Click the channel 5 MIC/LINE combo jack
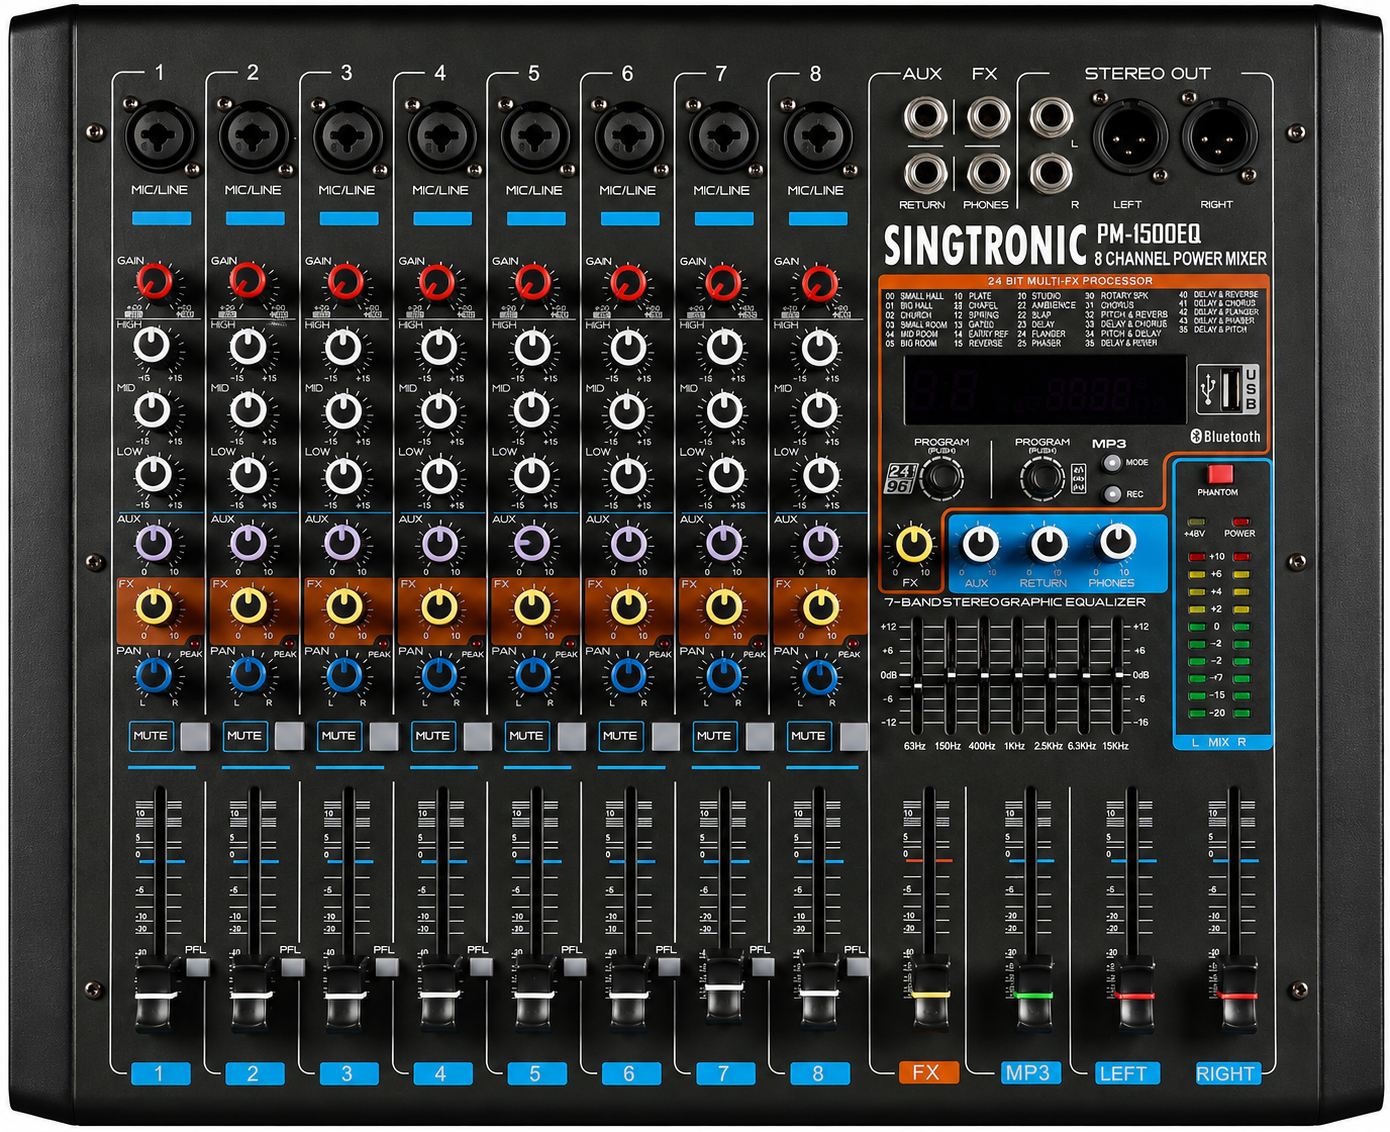Screen dimensions: 1390x1132 534,136
